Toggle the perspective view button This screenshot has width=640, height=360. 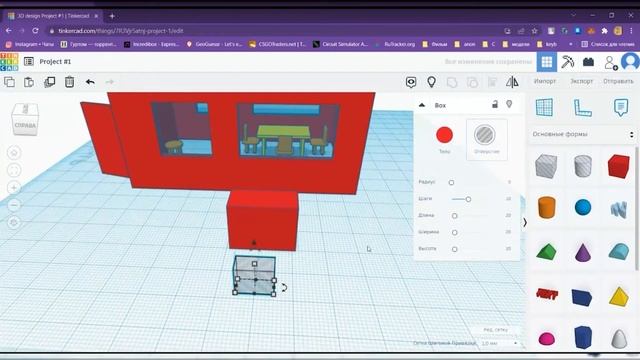[14, 222]
